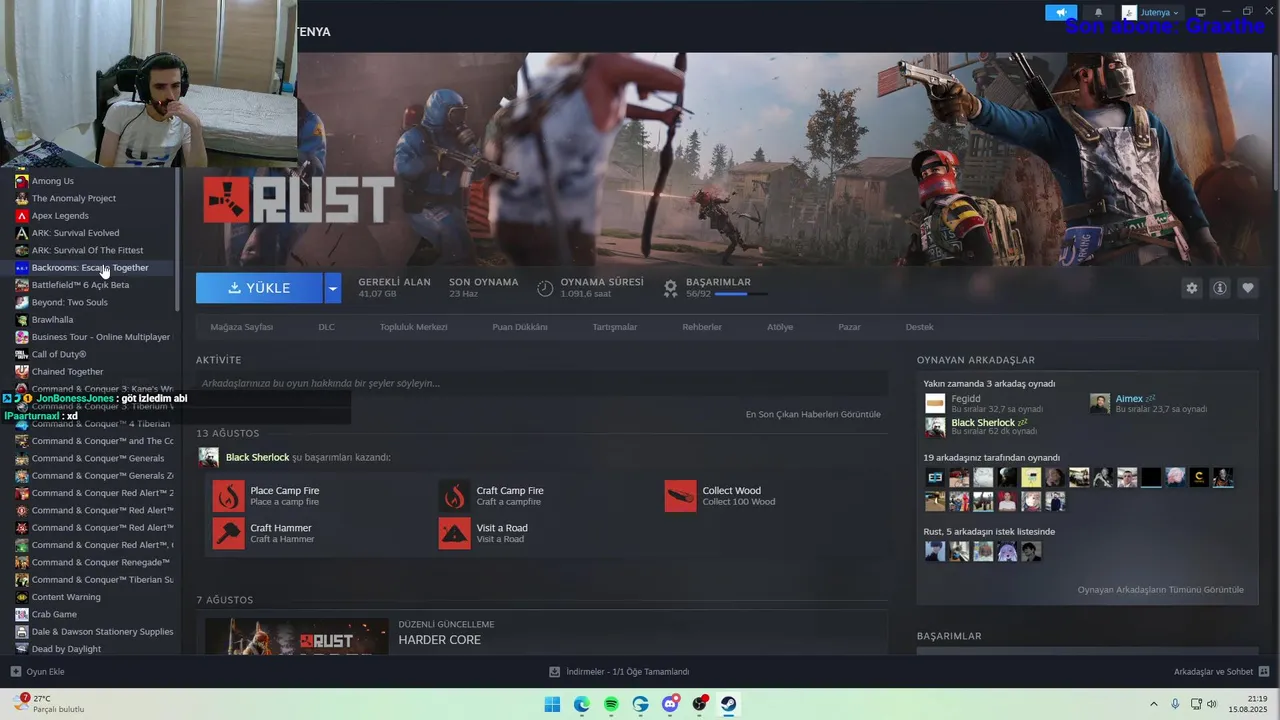Select Apex Legends in library list
The width and height of the screenshot is (1280, 720).
(x=60, y=216)
